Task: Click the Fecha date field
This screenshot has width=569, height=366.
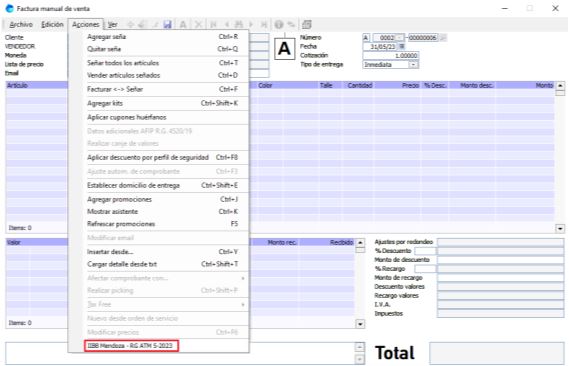Action: [x=381, y=46]
